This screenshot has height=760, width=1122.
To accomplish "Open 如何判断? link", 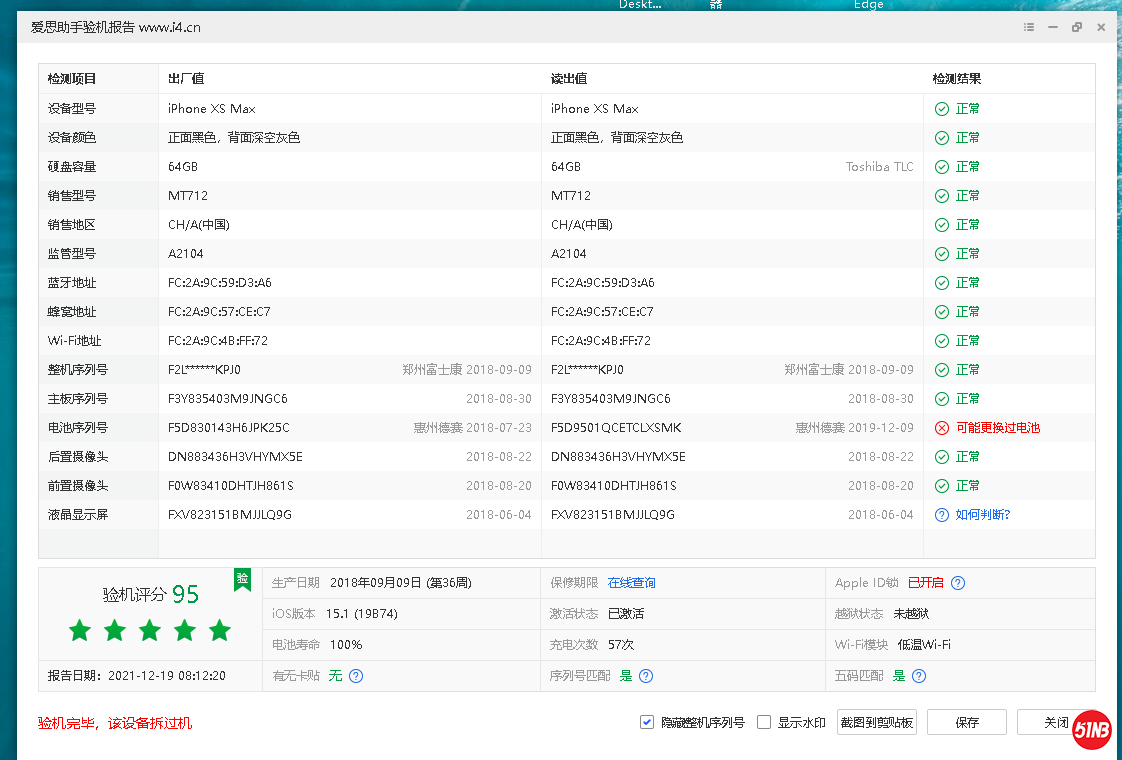I will point(982,515).
